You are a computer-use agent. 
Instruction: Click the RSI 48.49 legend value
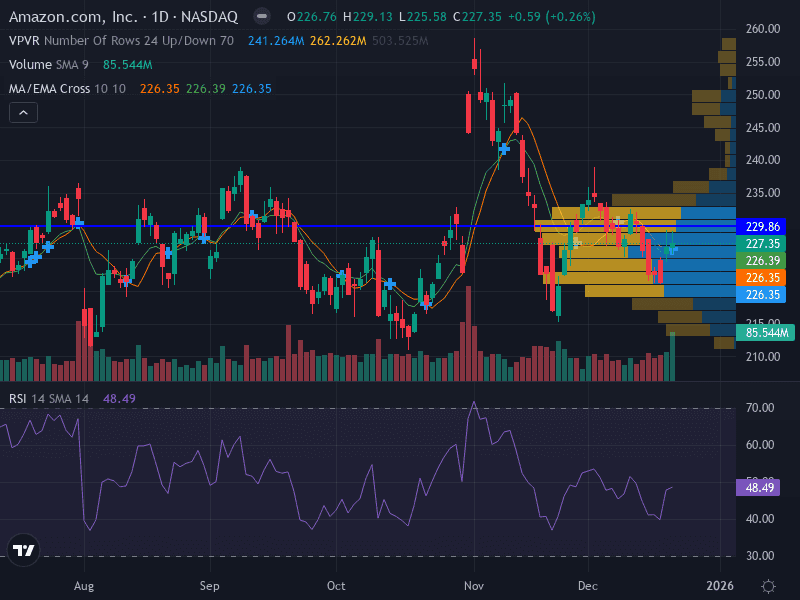tap(119, 398)
